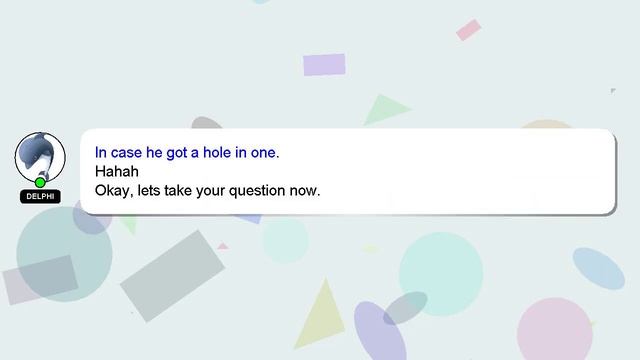
Task: Click the yellow-green triangle at bottom
Action: click(320, 316)
